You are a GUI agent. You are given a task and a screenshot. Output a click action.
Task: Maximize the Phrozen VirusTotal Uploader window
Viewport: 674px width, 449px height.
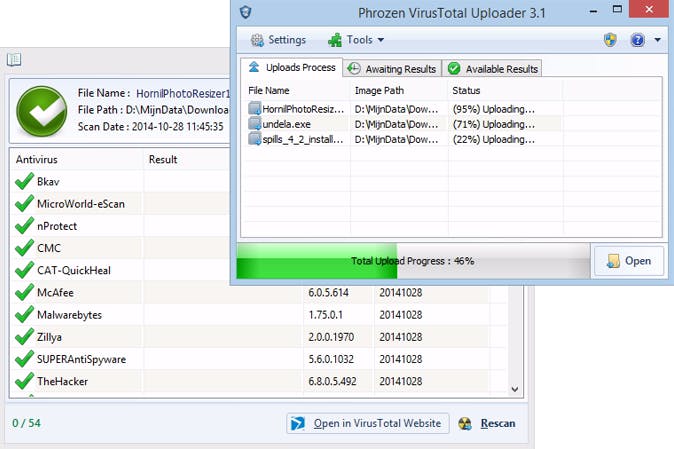point(617,9)
